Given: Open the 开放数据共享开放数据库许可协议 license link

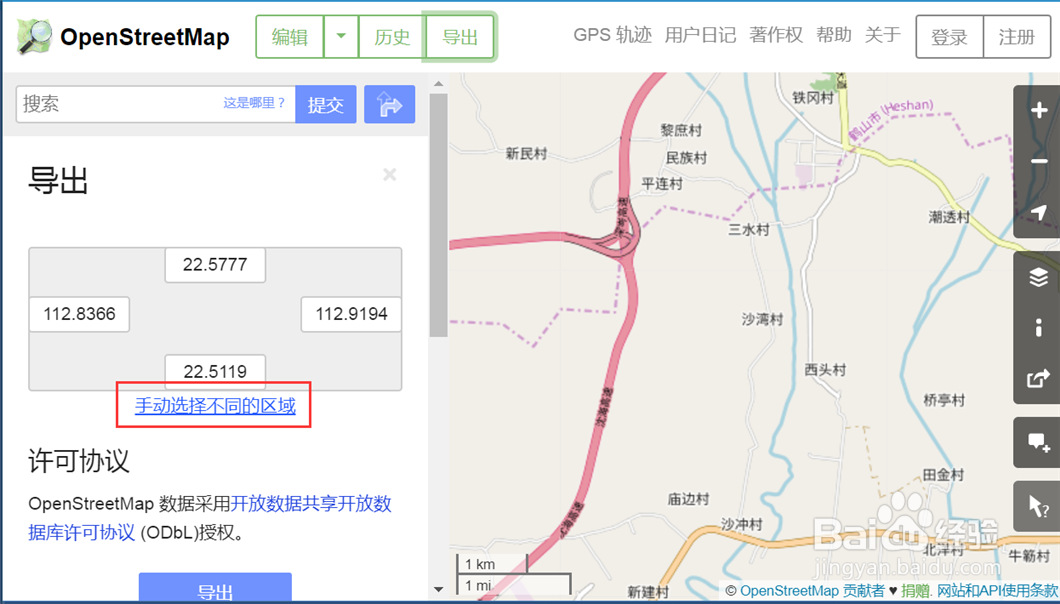Looking at the screenshot, I should click(x=210, y=518).
